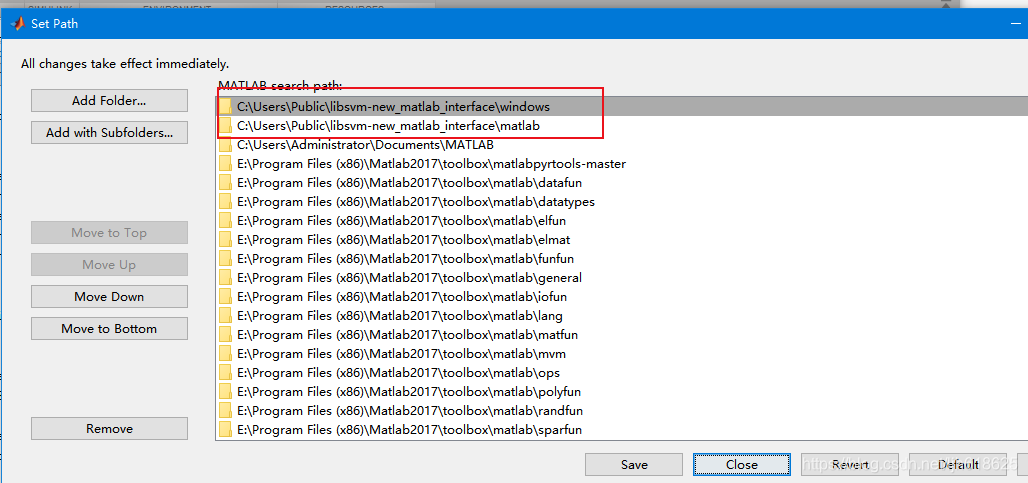The width and height of the screenshot is (1028, 483).
Task: Select toolbox\matlab\polyfun path entry
Action: [621, 391]
